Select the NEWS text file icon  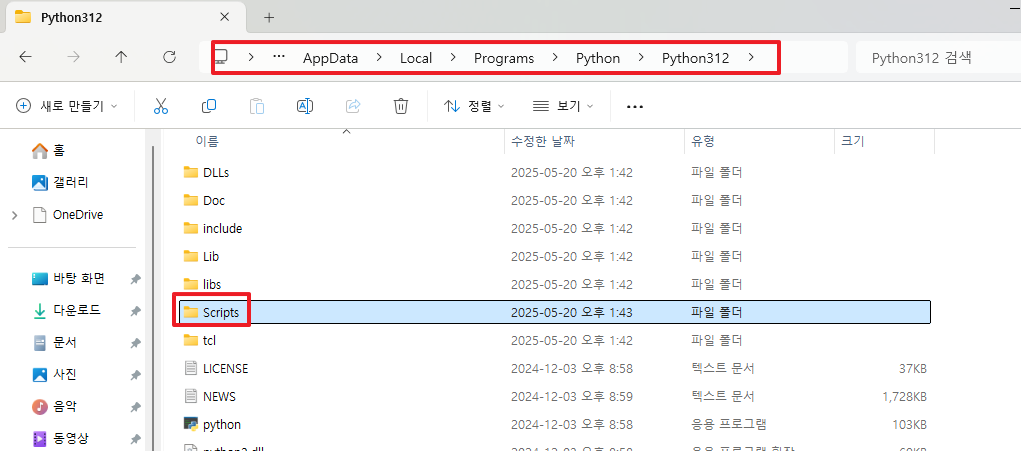pyautogui.click(x=190, y=396)
